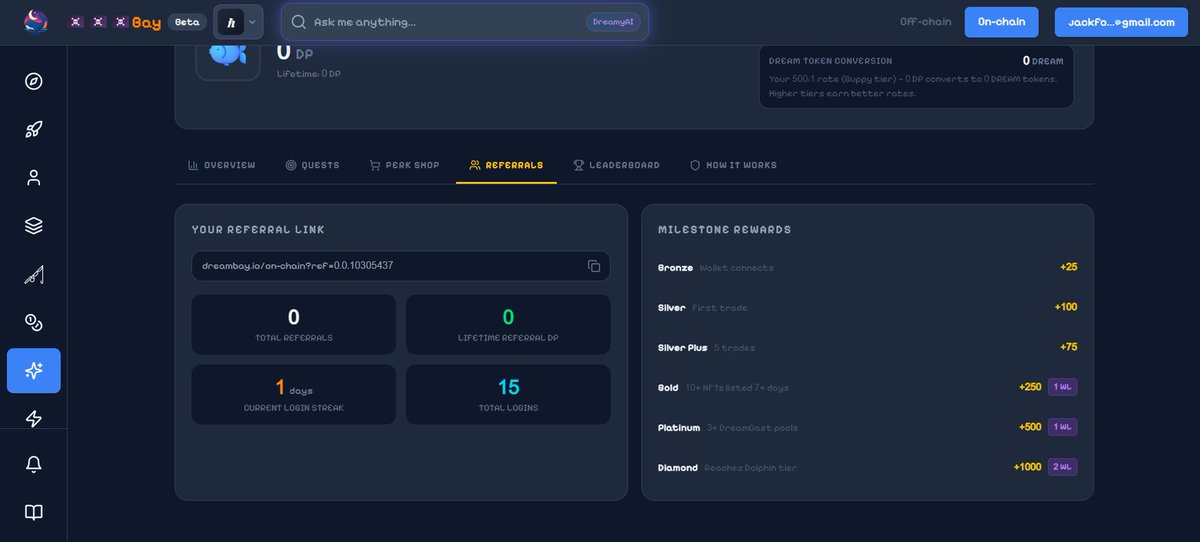Click the Diamond milestone row

(x=867, y=467)
